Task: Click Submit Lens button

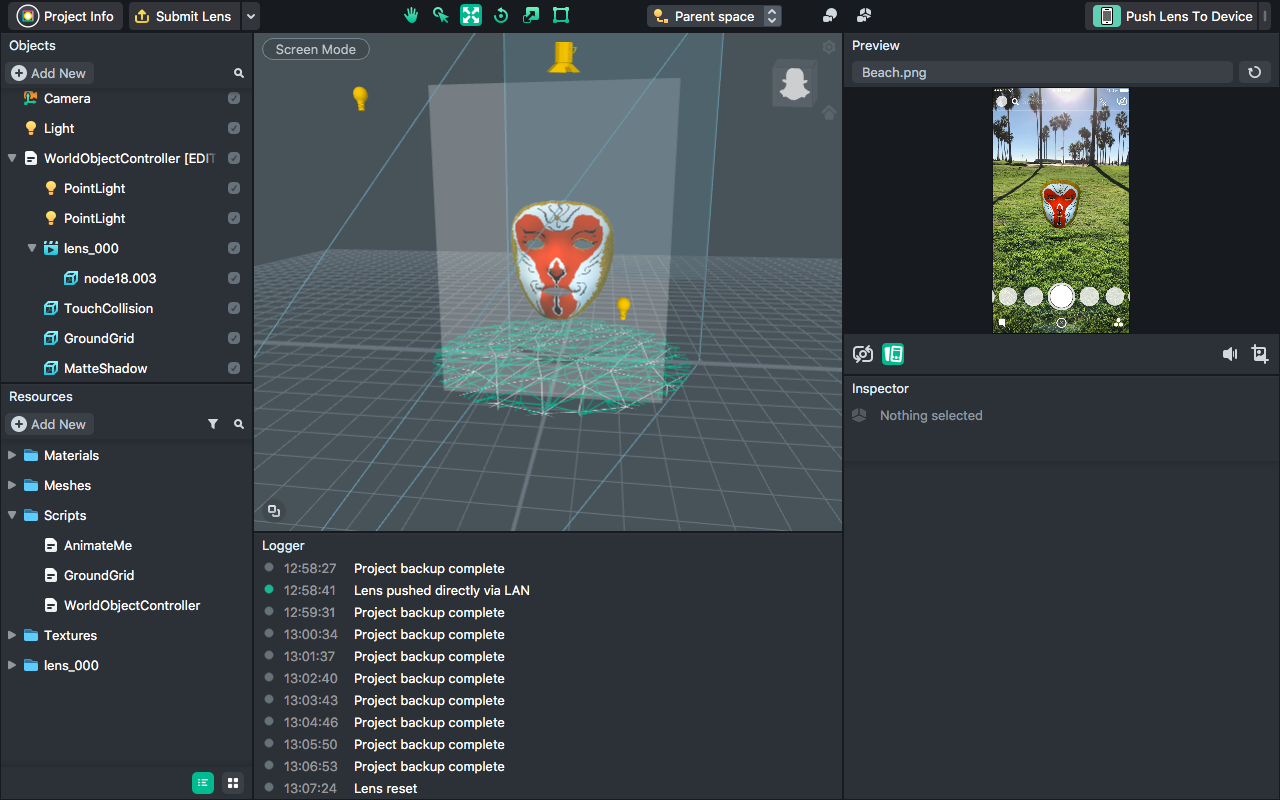Action: 185,16
